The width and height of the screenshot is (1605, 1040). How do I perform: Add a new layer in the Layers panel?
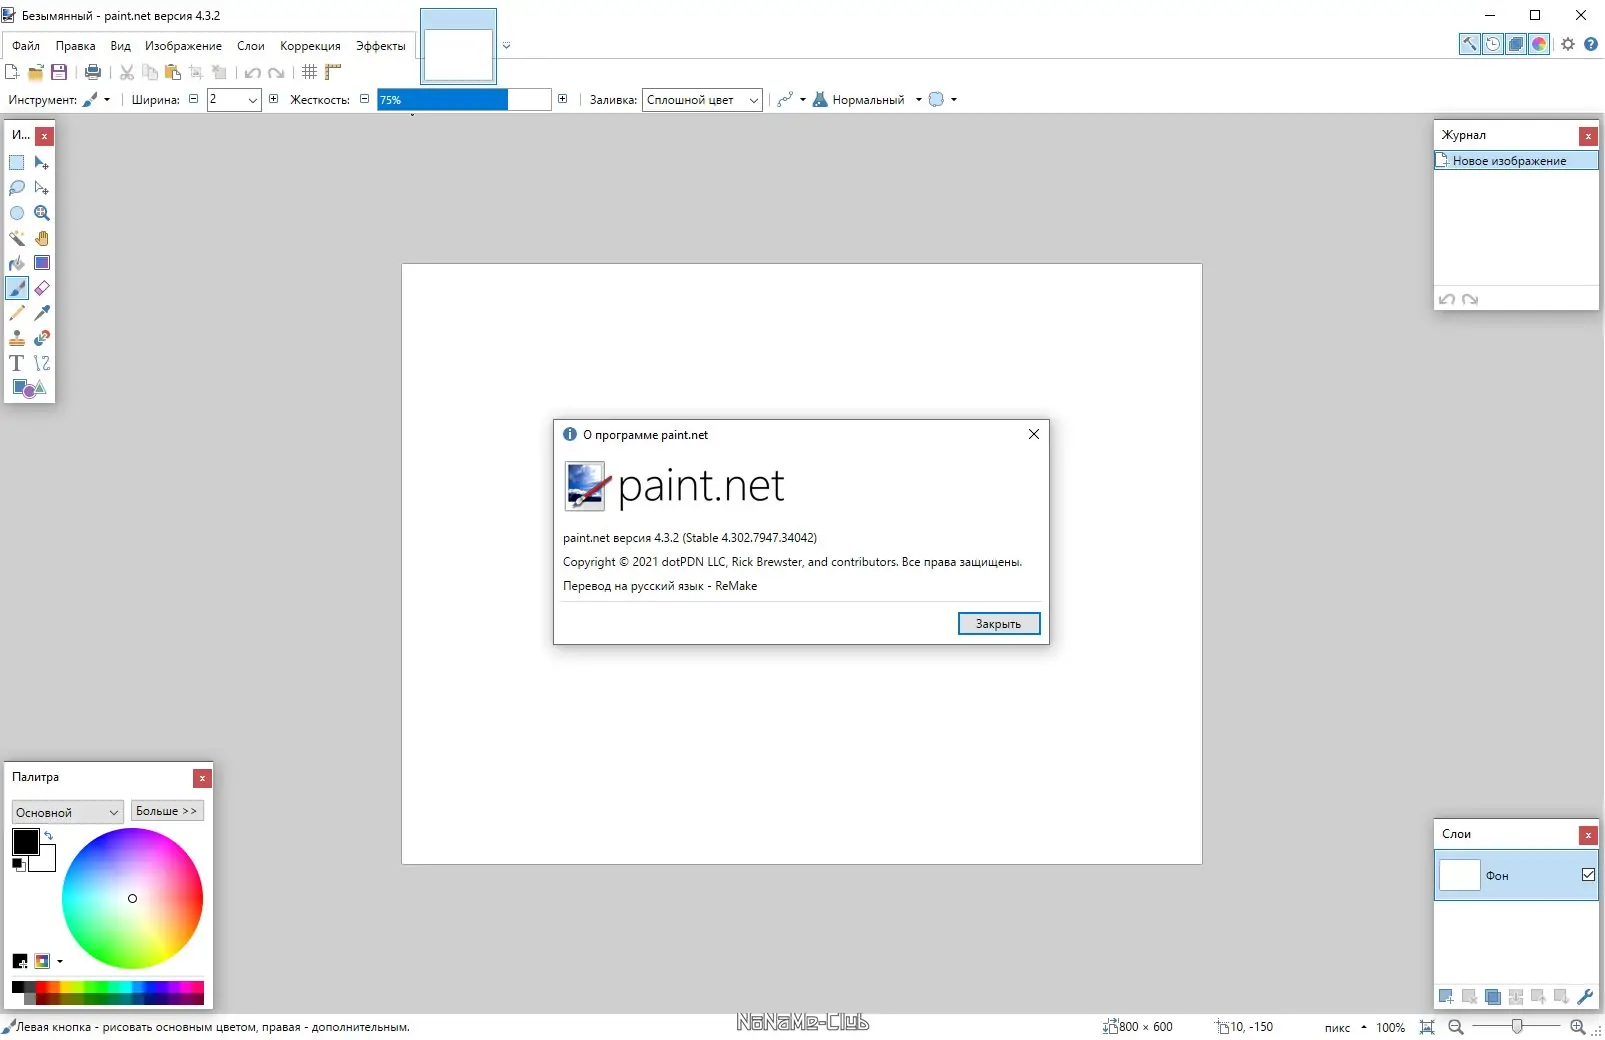[1446, 996]
